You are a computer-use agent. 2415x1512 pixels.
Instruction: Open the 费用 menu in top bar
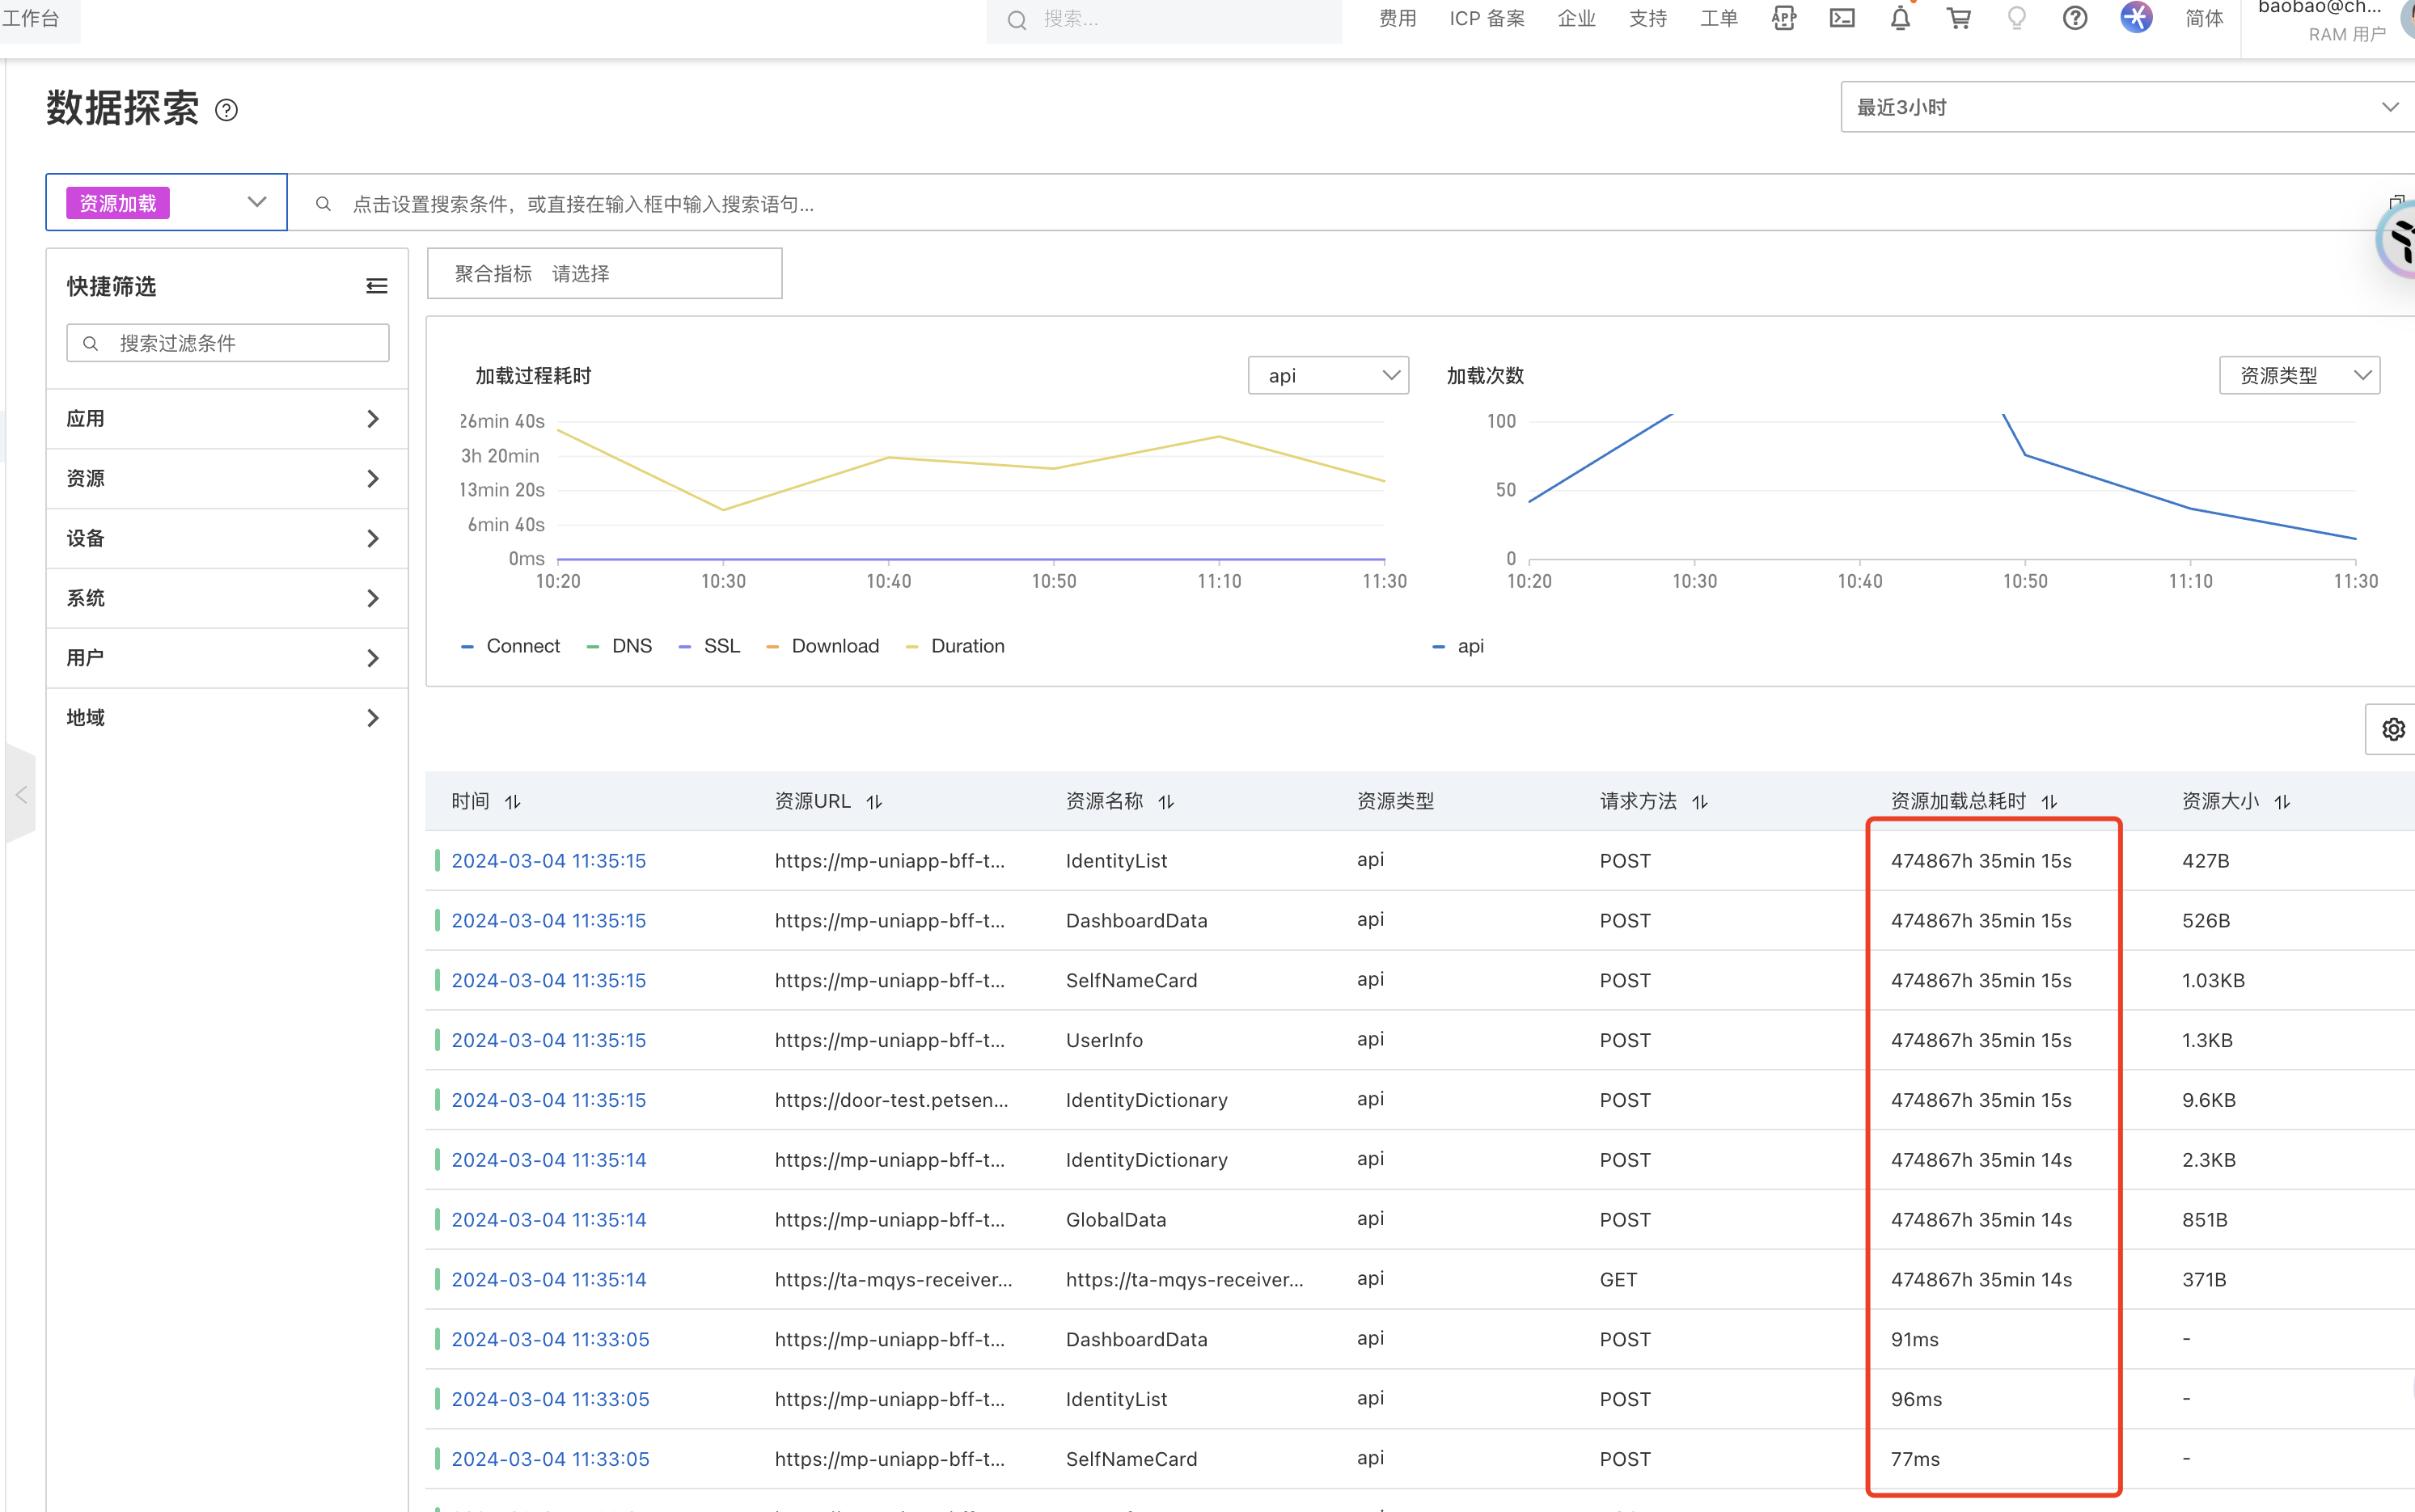[1397, 18]
